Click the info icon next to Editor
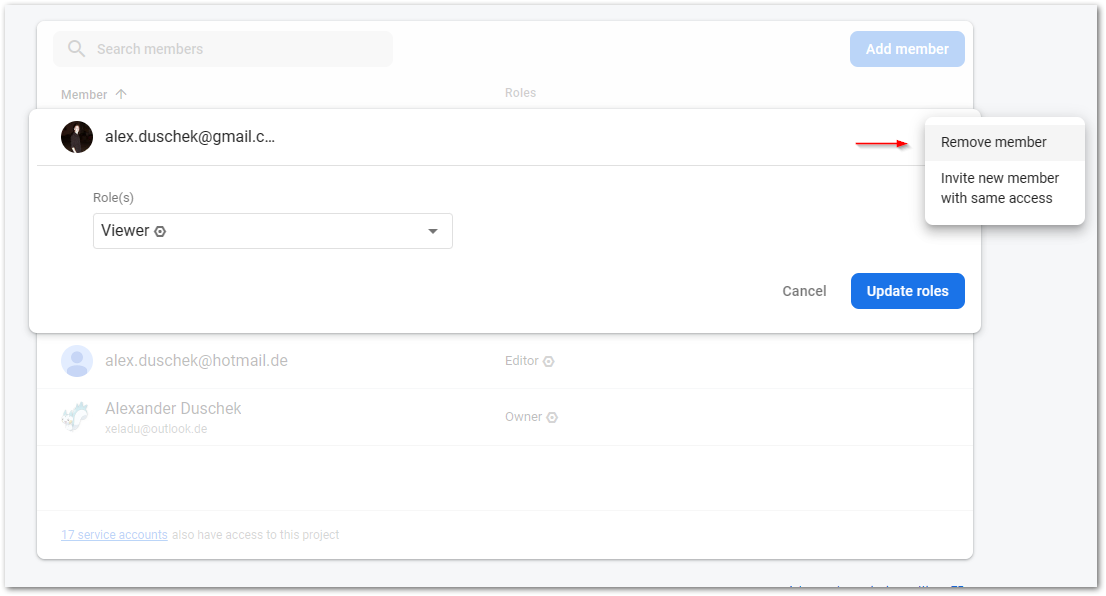The height and width of the screenshot is (596, 1106). [549, 361]
